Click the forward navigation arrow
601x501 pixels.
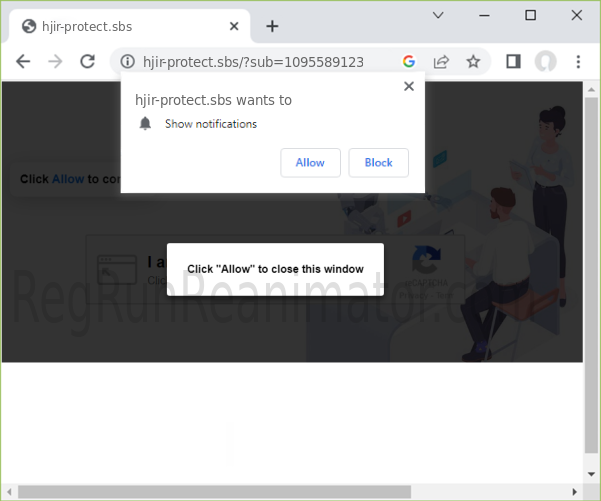[55, 62]
